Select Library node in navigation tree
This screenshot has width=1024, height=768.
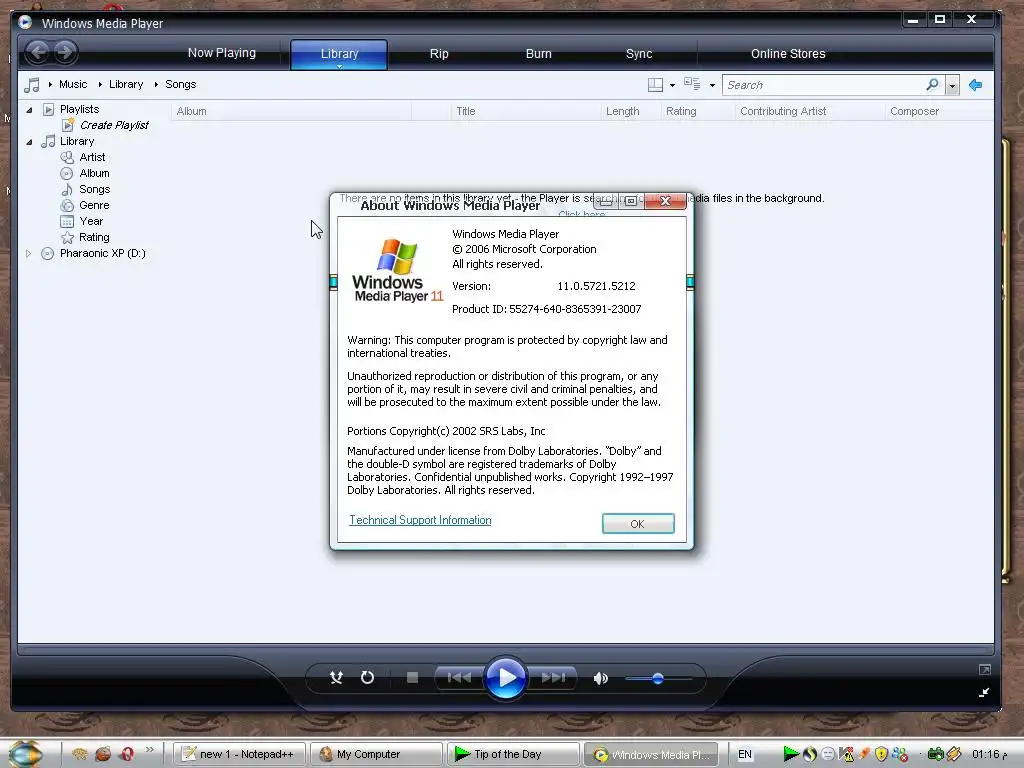76,141
